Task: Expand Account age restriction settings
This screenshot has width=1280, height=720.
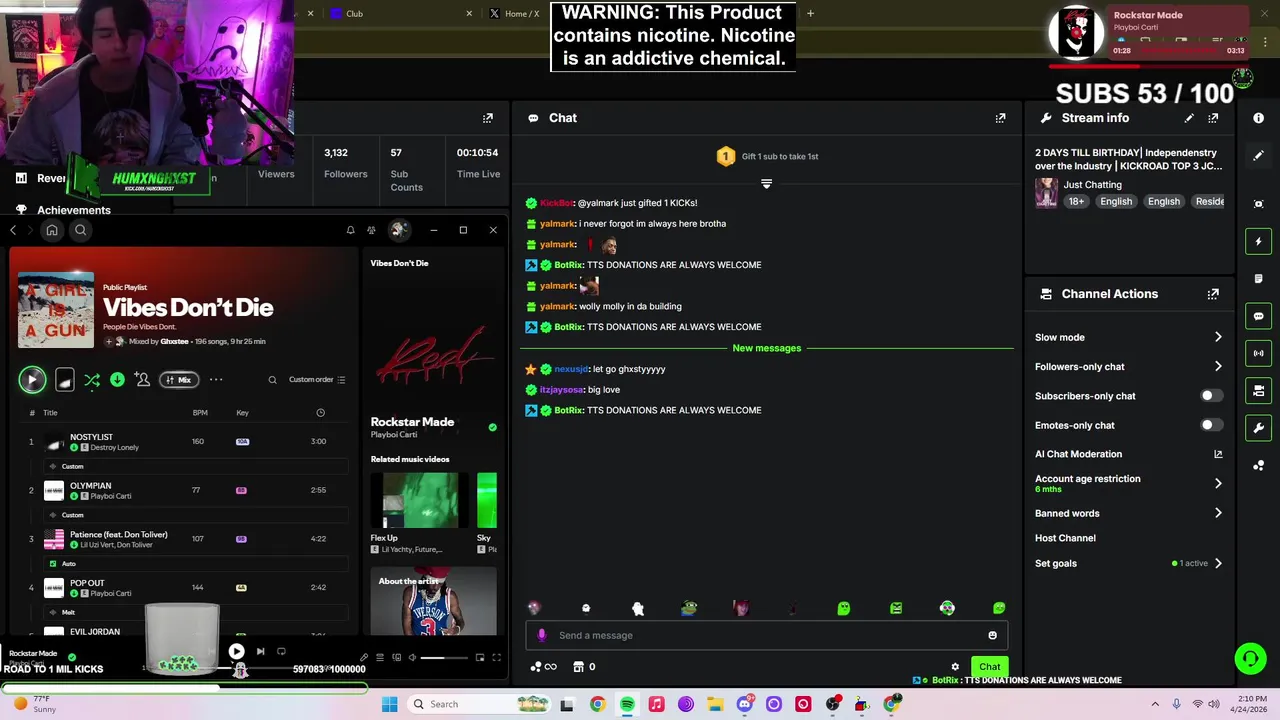Action: pyautogui.click(x=1128, y=484)
